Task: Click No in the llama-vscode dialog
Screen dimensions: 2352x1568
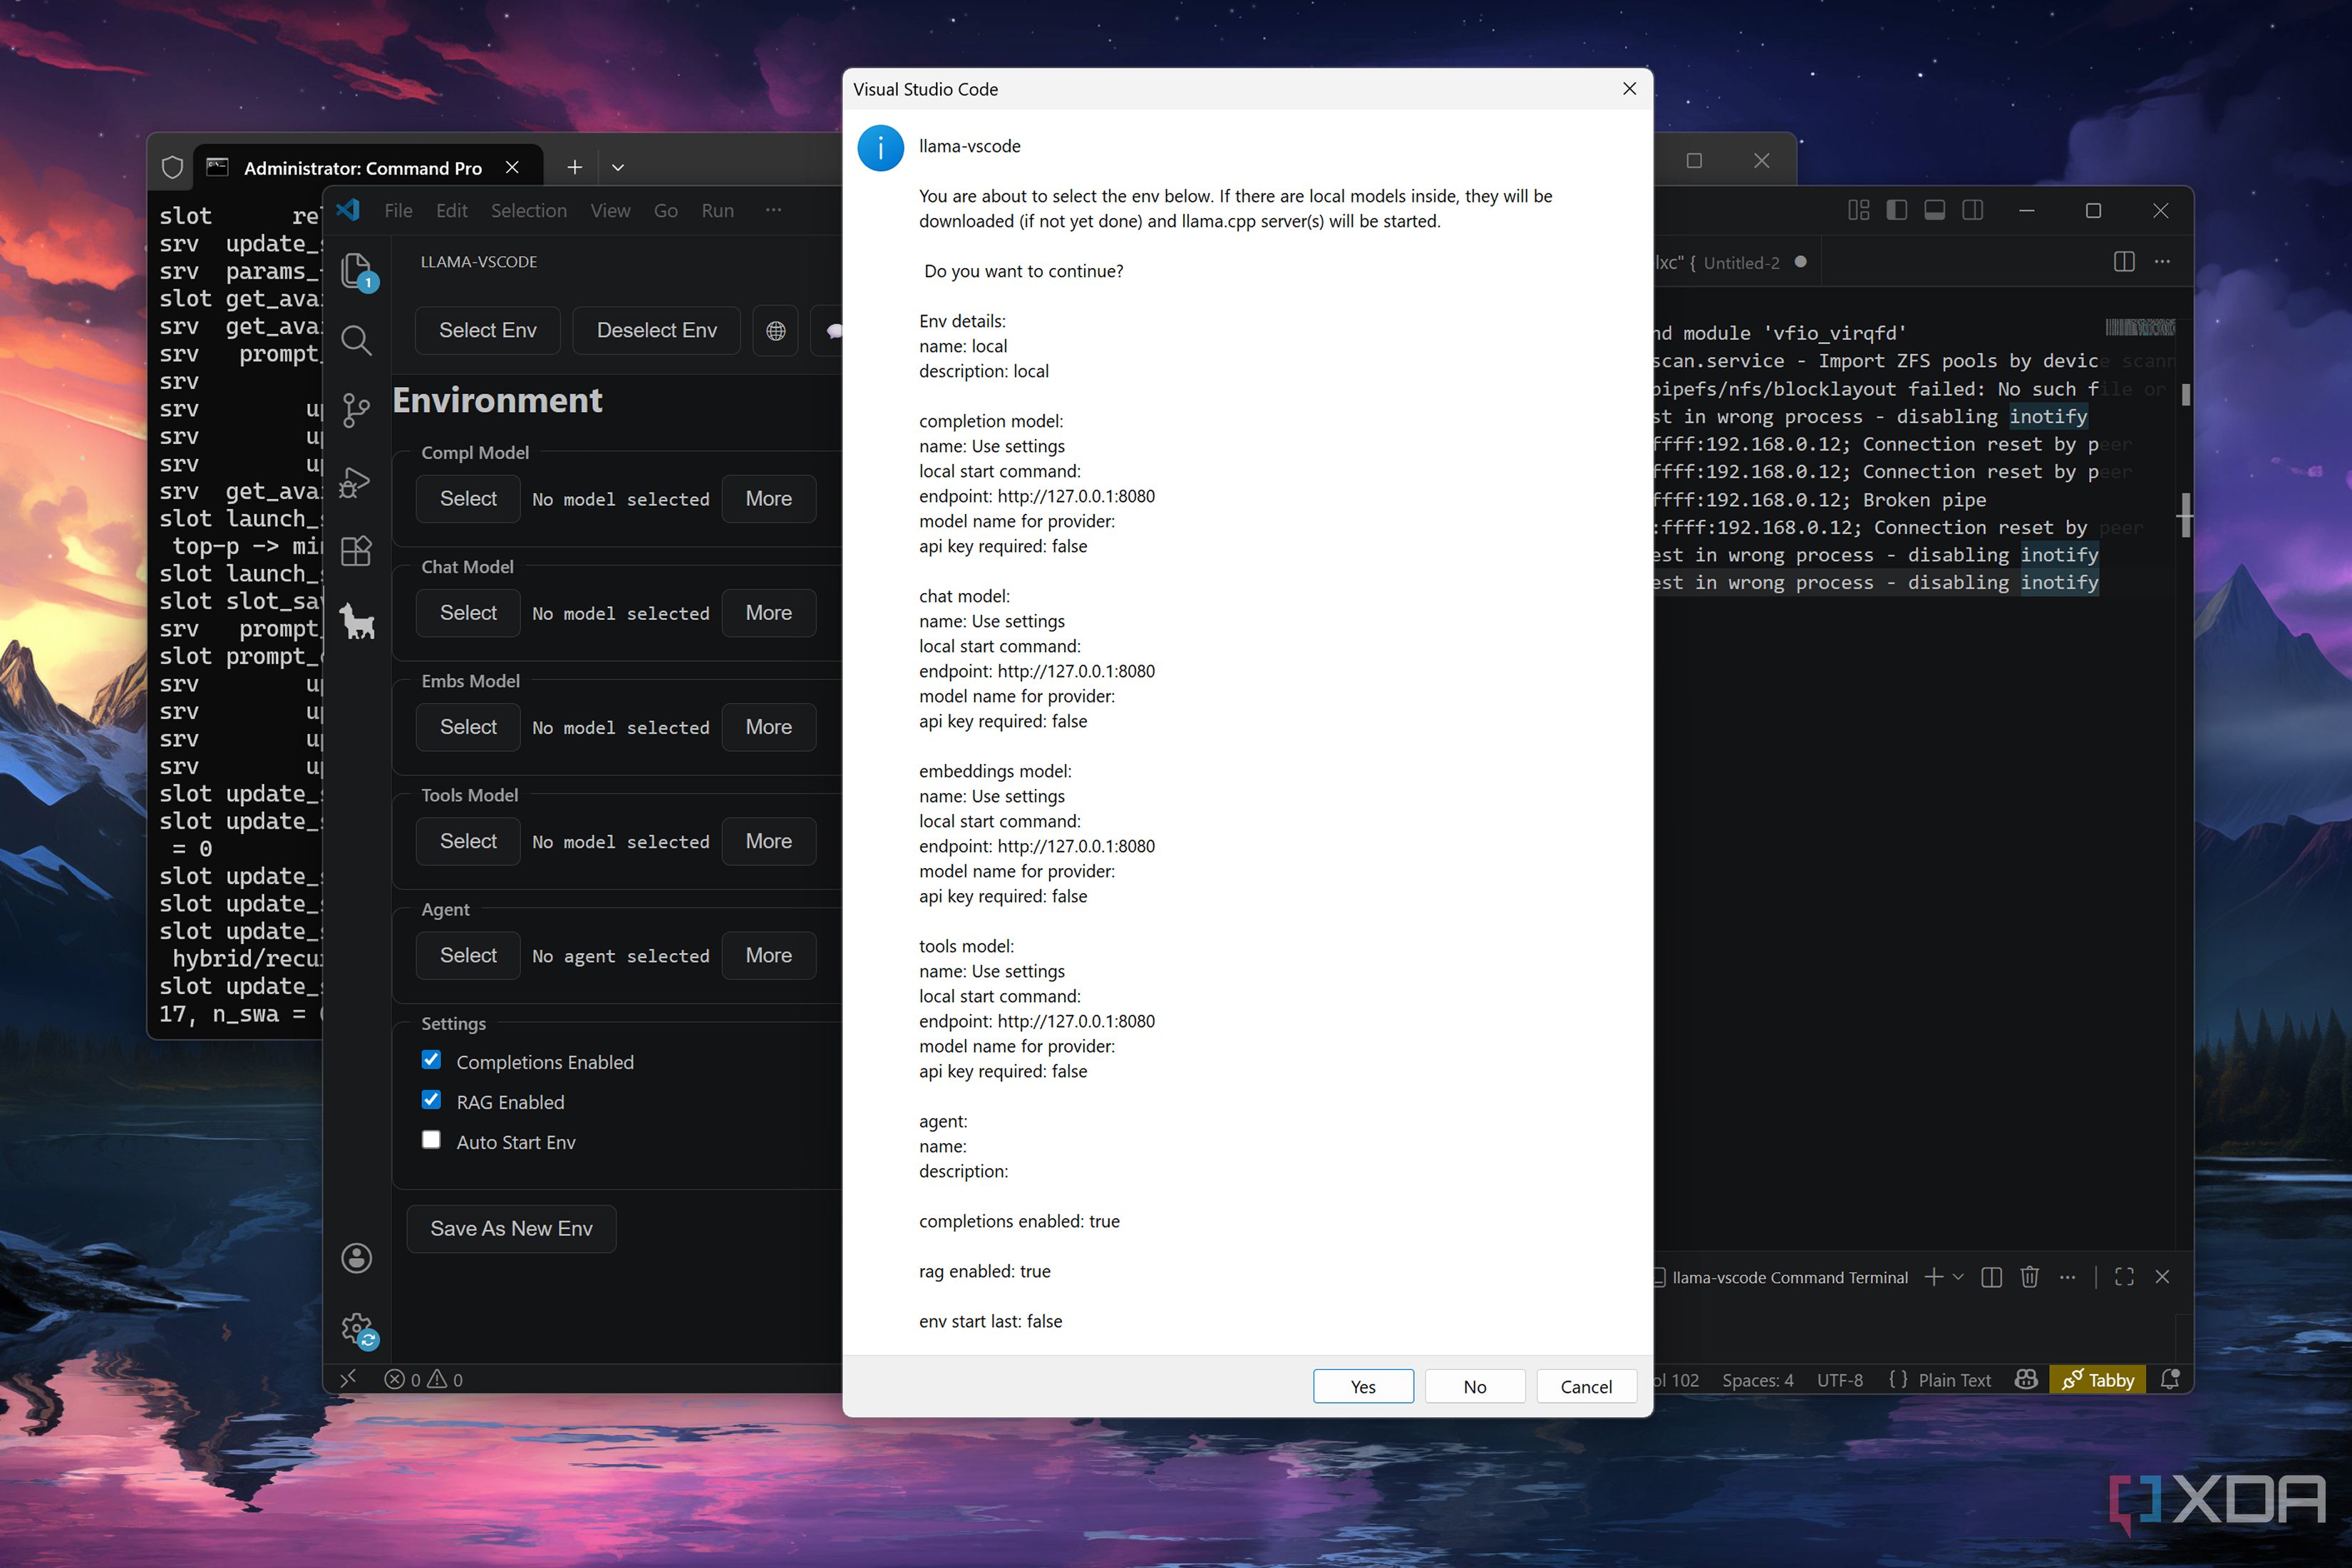Action: pyautogui.click(x=1474, y=1386)
